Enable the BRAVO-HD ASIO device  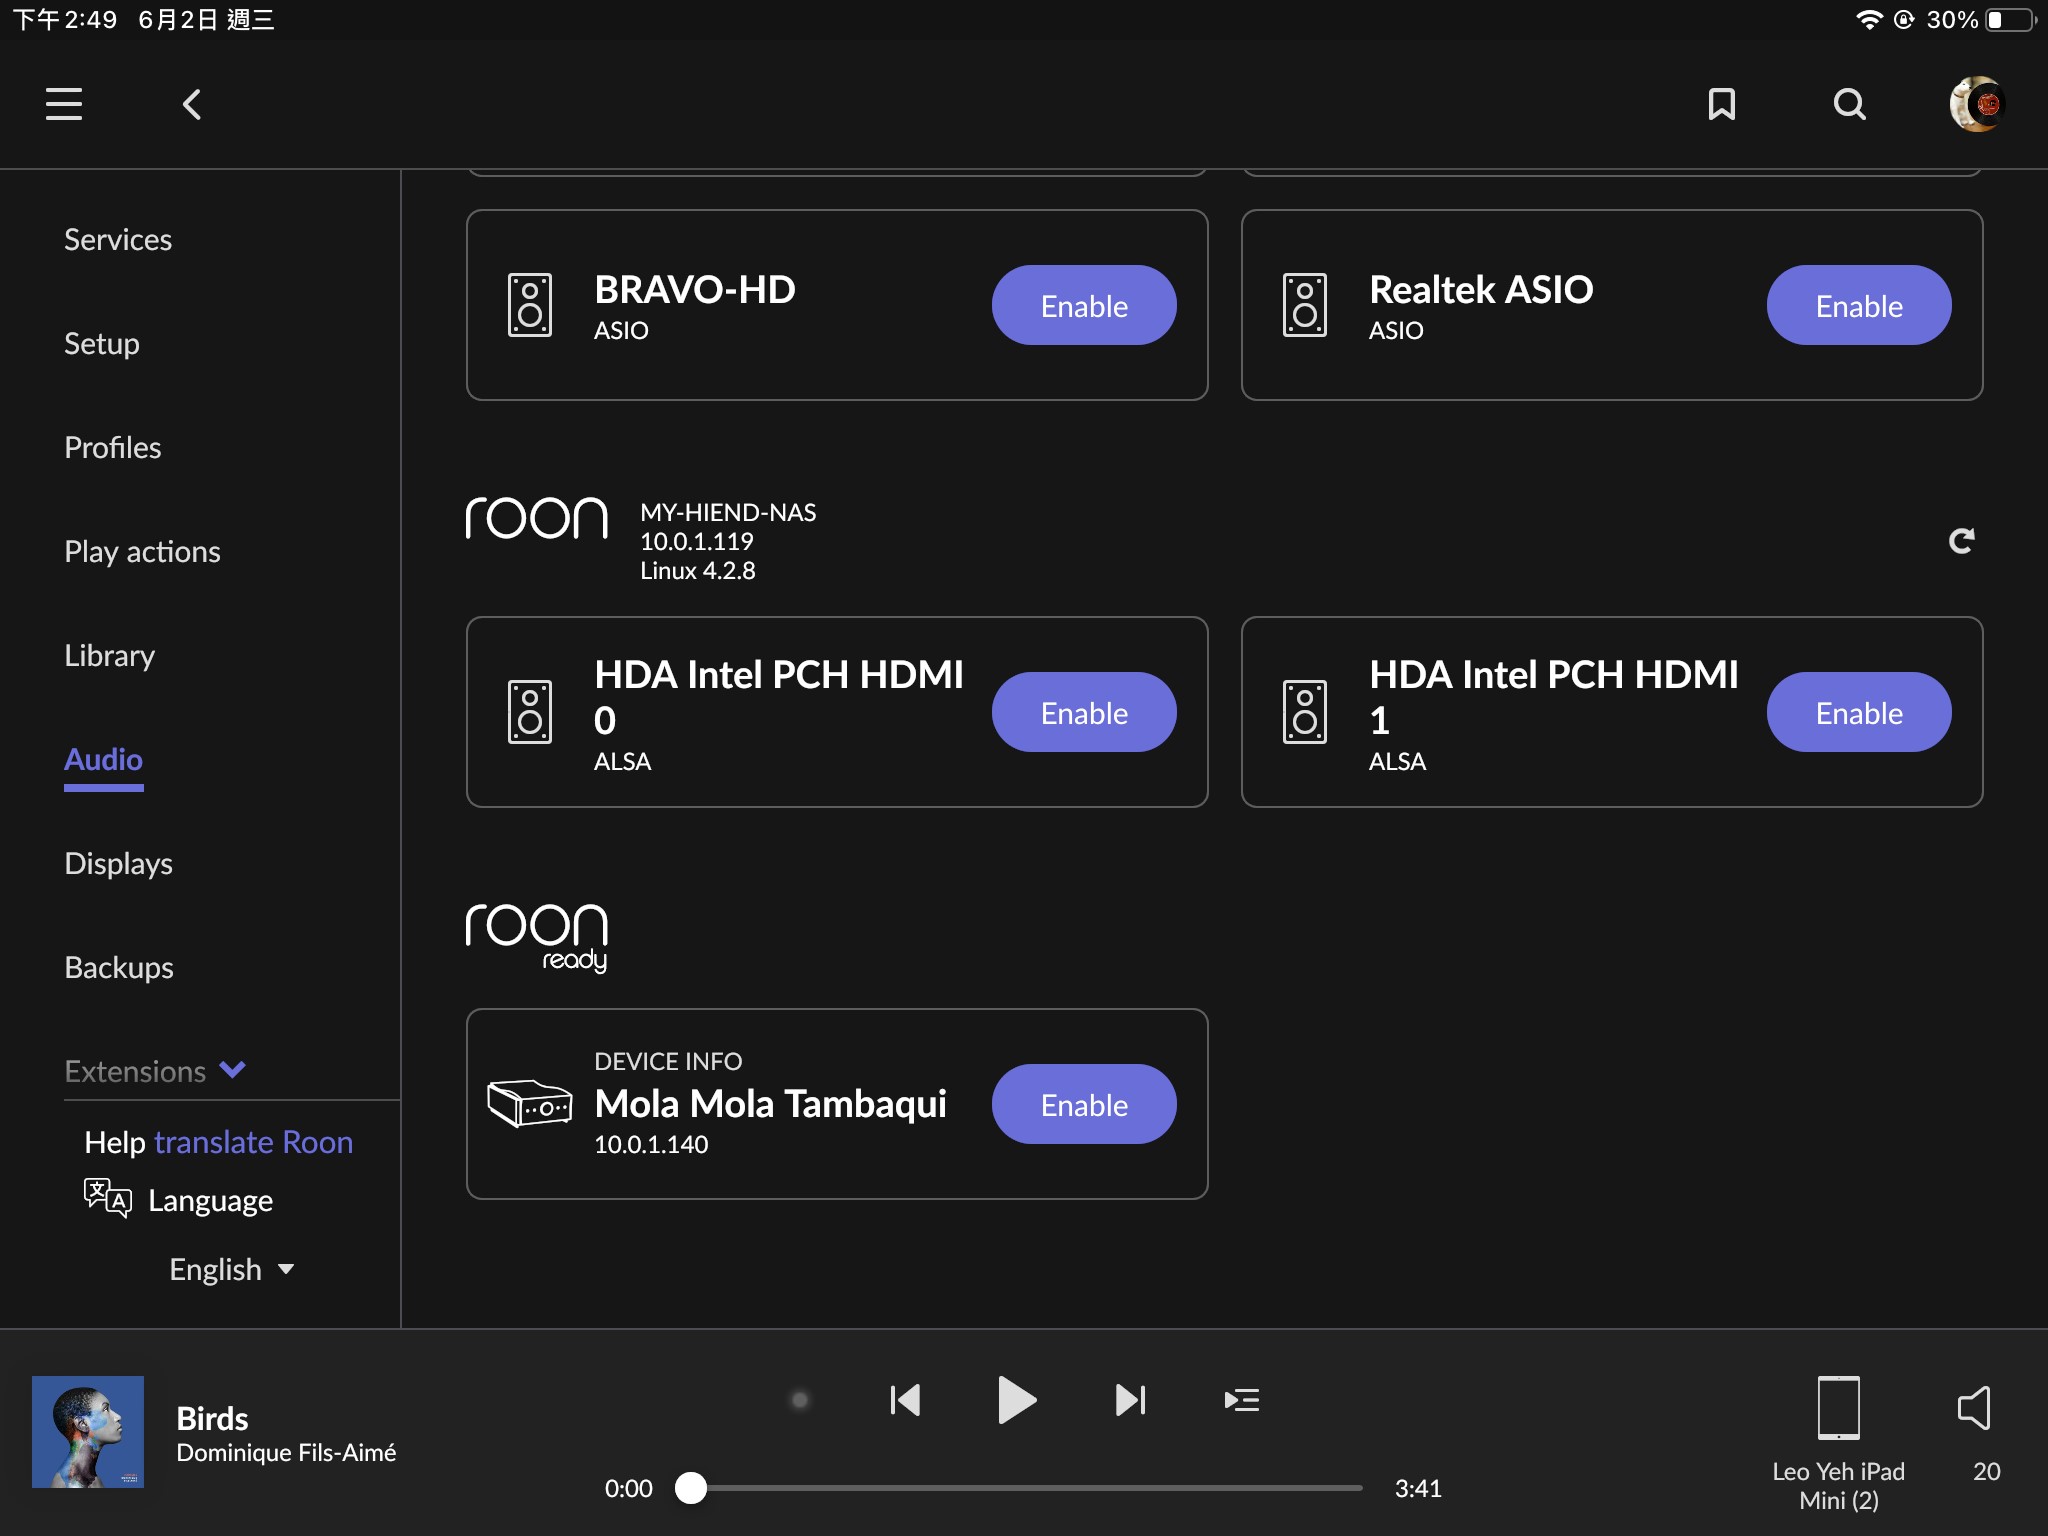point(1084,305)
